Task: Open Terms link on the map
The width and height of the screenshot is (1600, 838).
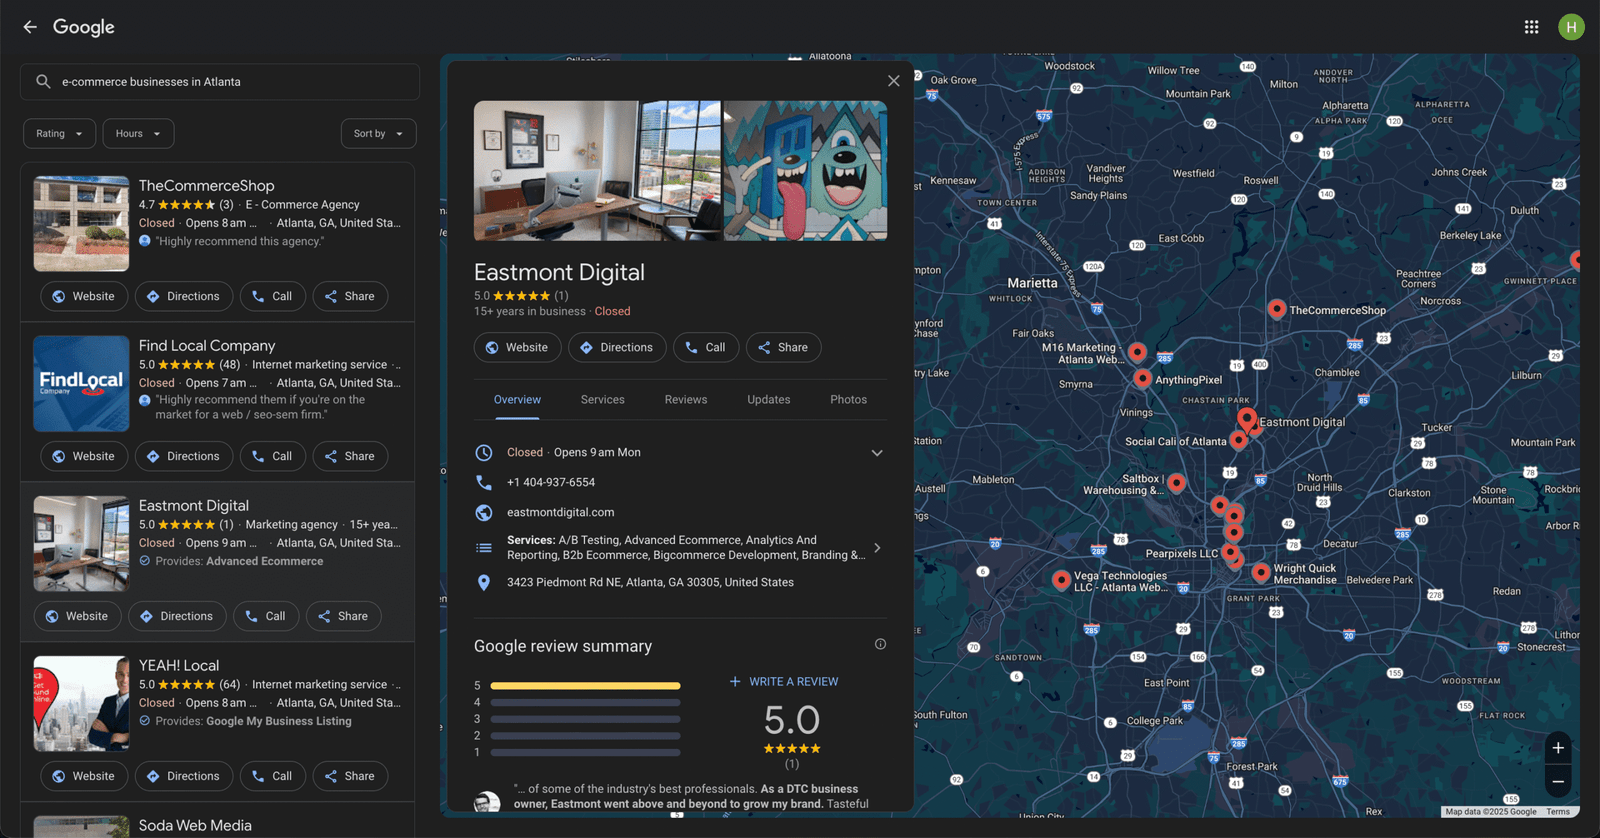Action: click(x=1558, y=812)
